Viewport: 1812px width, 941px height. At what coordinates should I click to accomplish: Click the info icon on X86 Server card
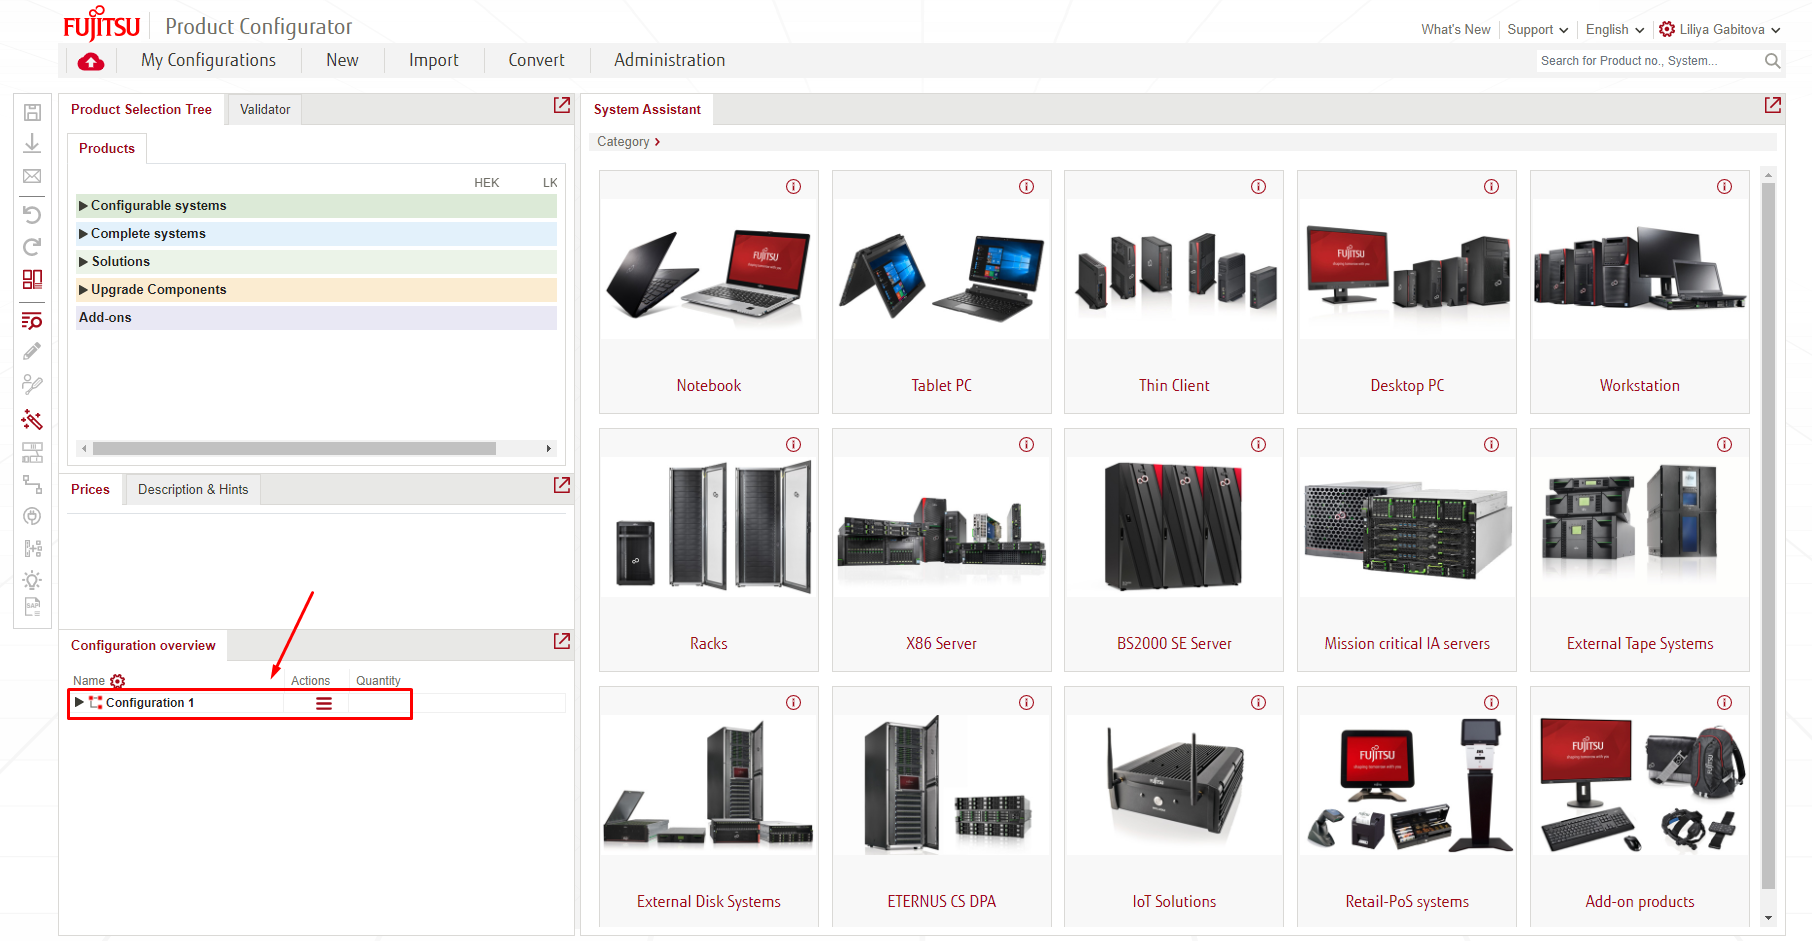pyautogui.click(x=1027, y=445)
